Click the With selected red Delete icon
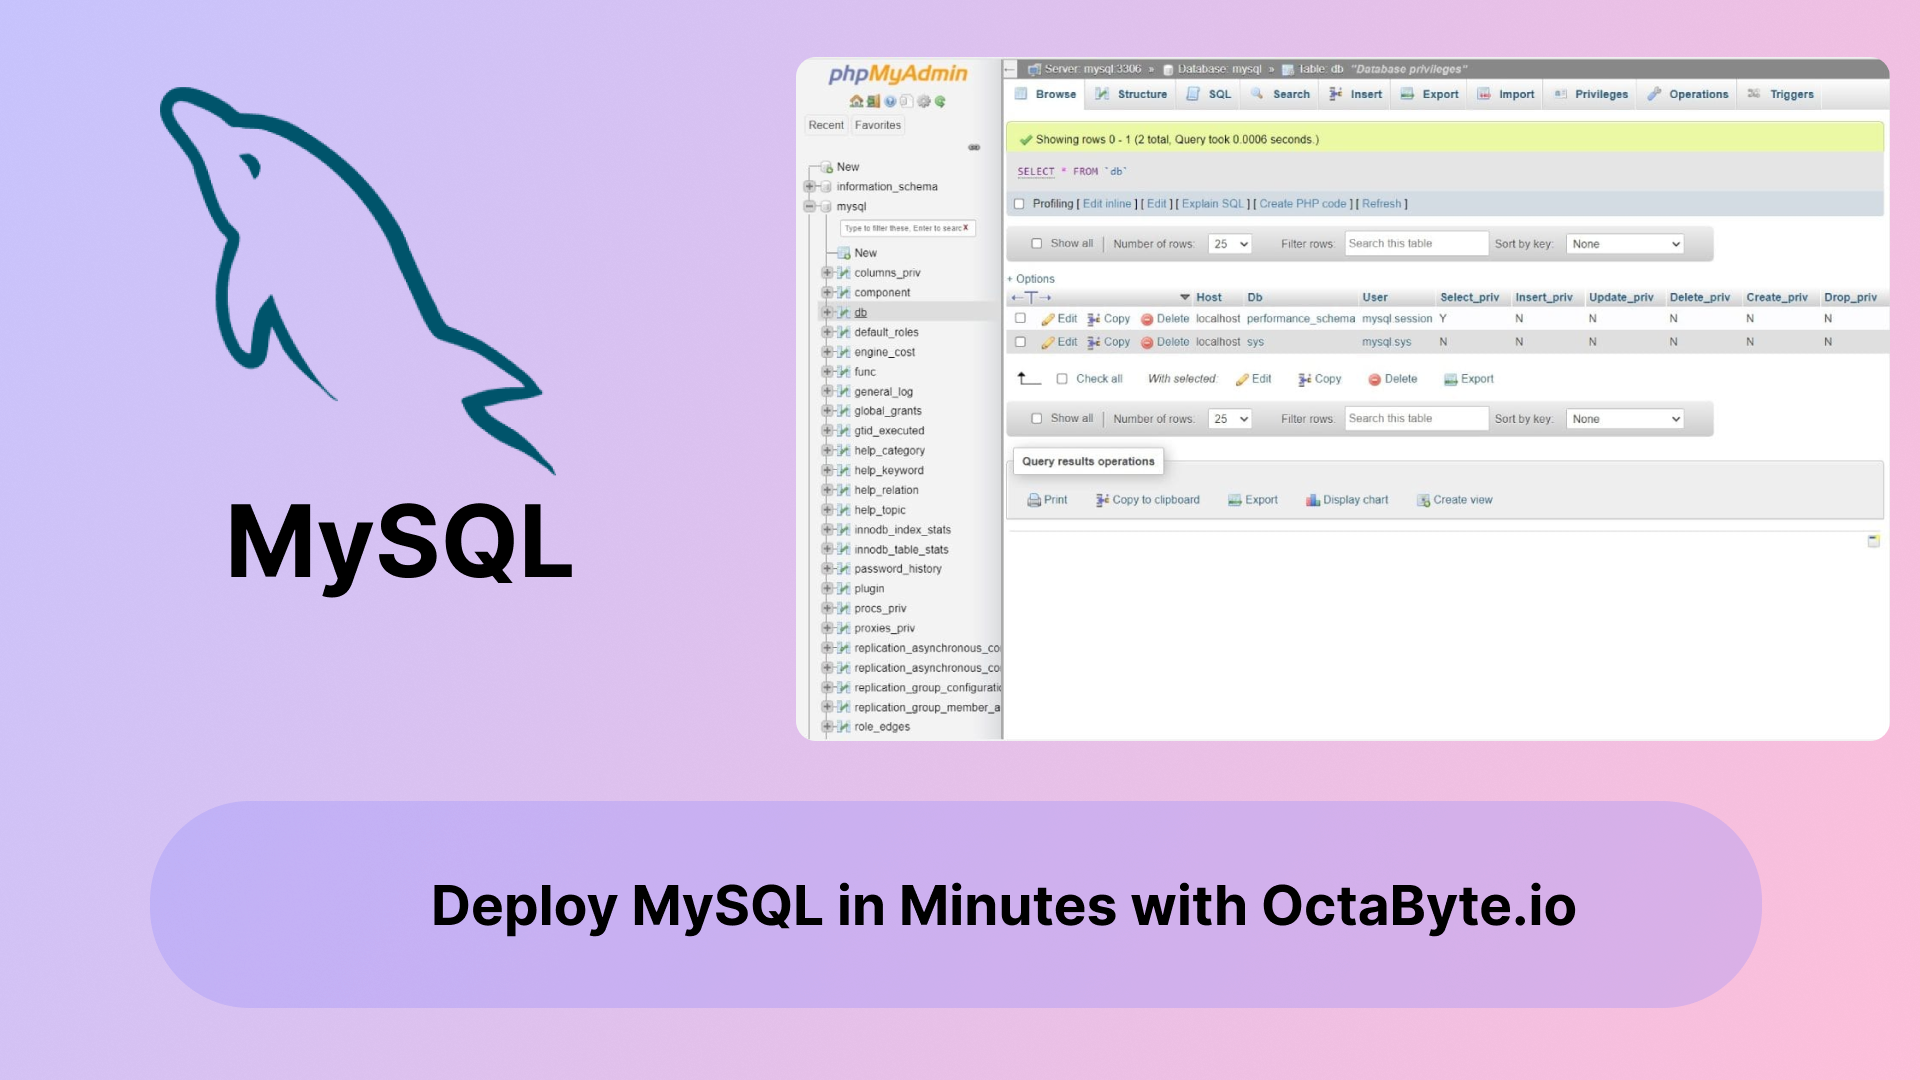 [1374, 379]
